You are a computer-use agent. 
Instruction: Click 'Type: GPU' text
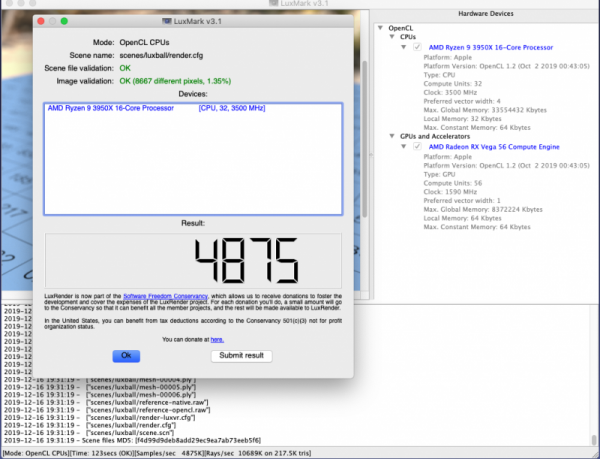(439, 174)
